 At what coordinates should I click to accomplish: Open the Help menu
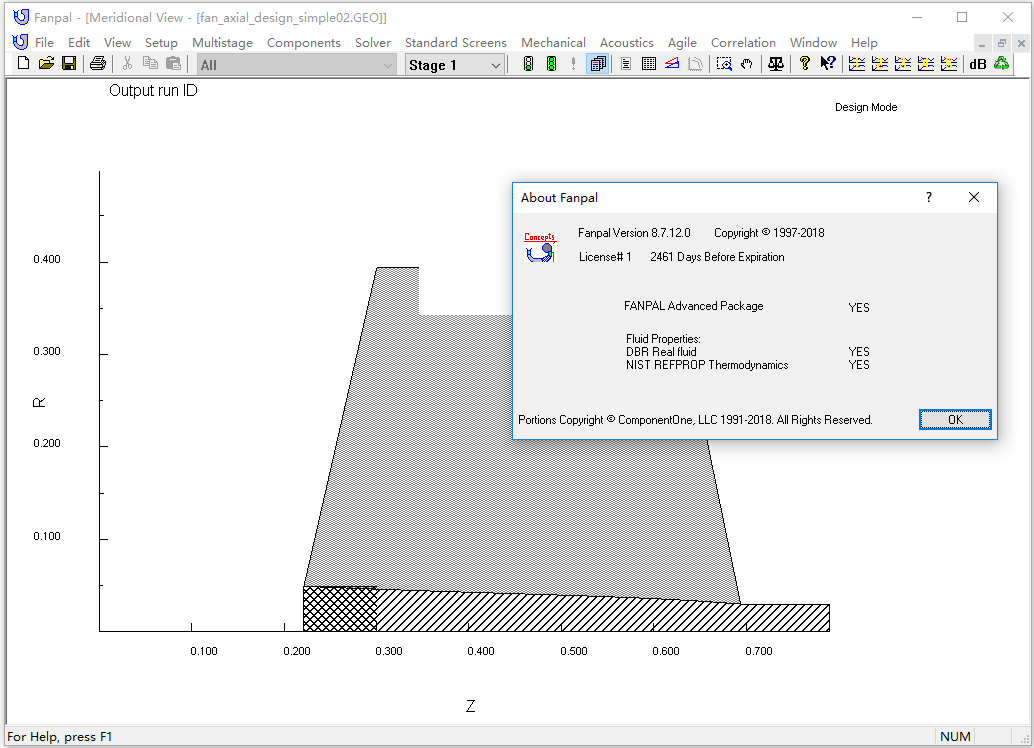click(x=864, y=42)
